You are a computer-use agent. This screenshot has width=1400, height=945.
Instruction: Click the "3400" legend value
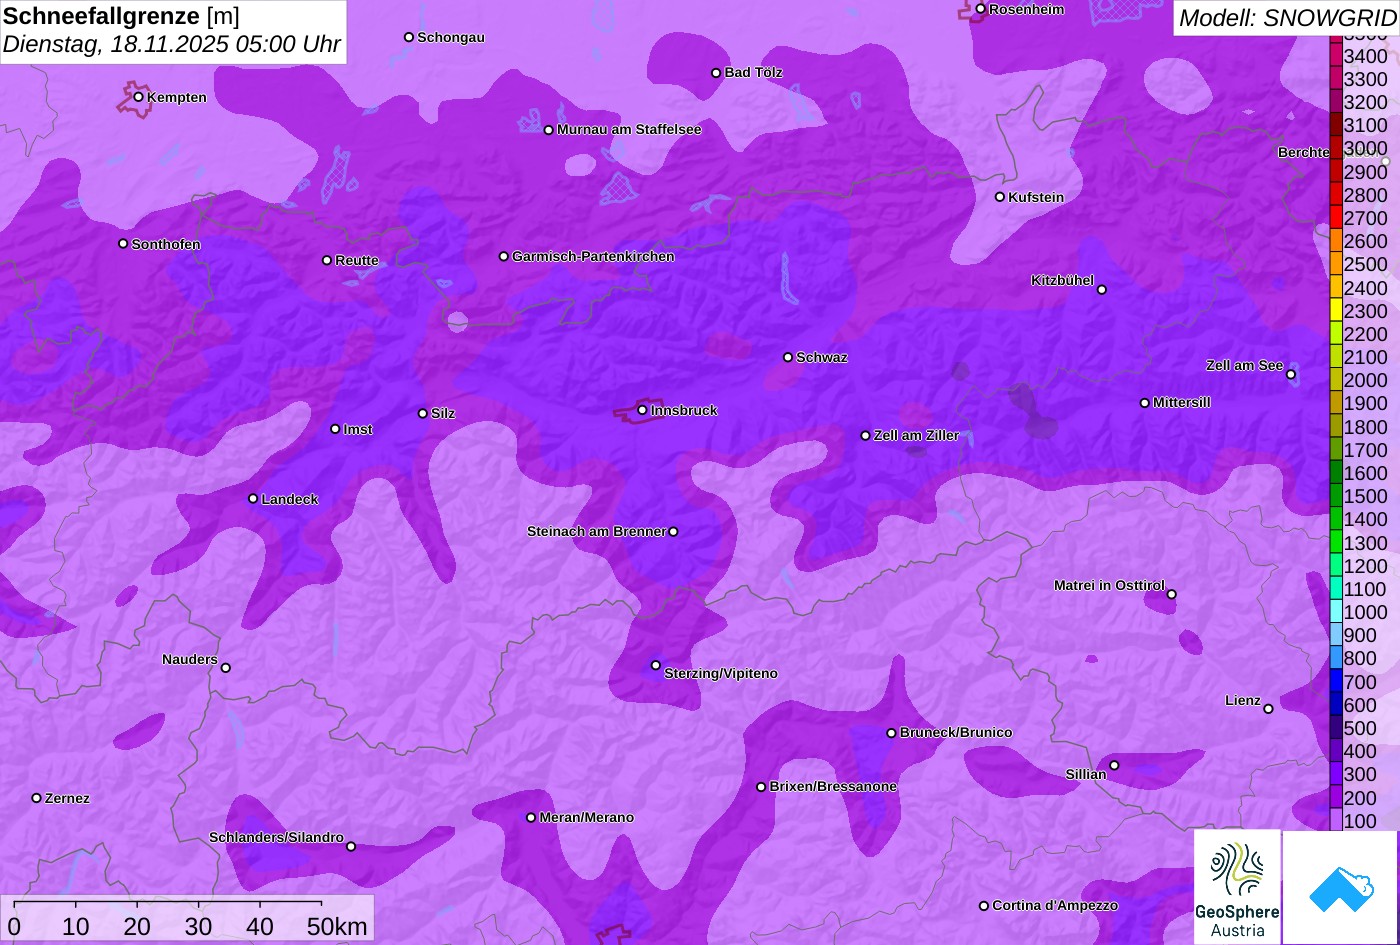pyautogui.click(x=1366, y=56)
